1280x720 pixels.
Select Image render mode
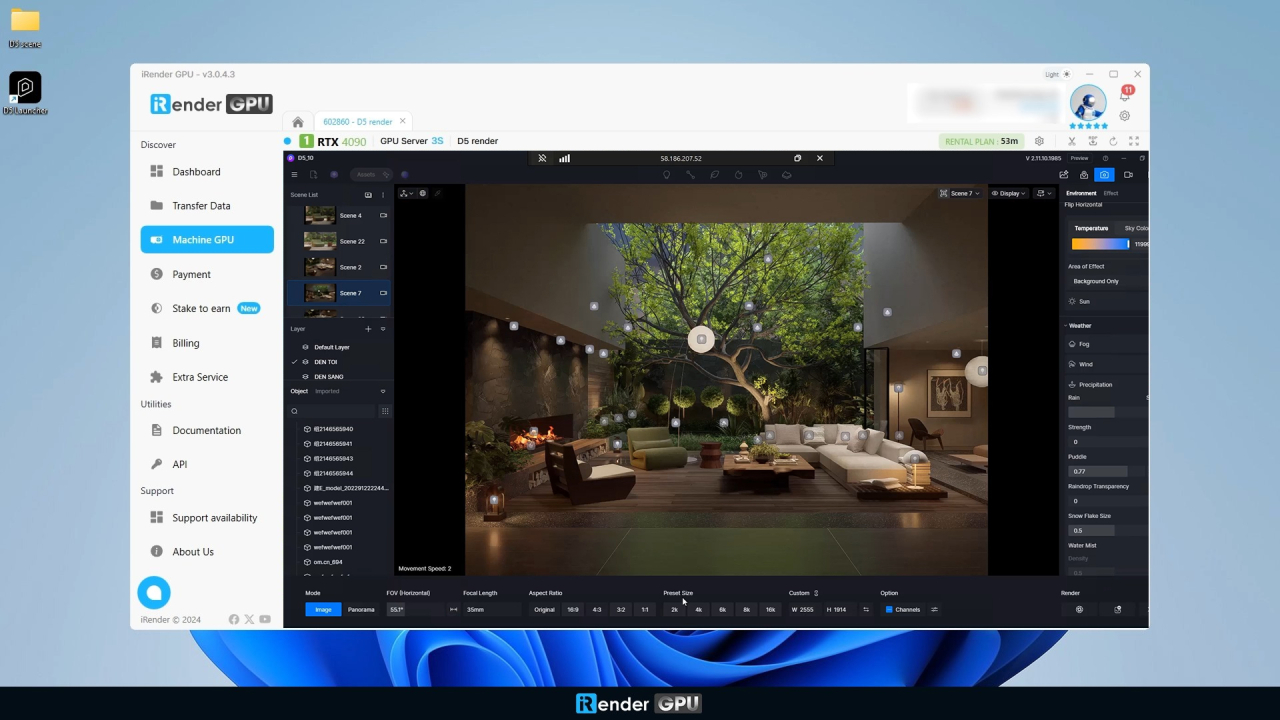pos(323,609)
